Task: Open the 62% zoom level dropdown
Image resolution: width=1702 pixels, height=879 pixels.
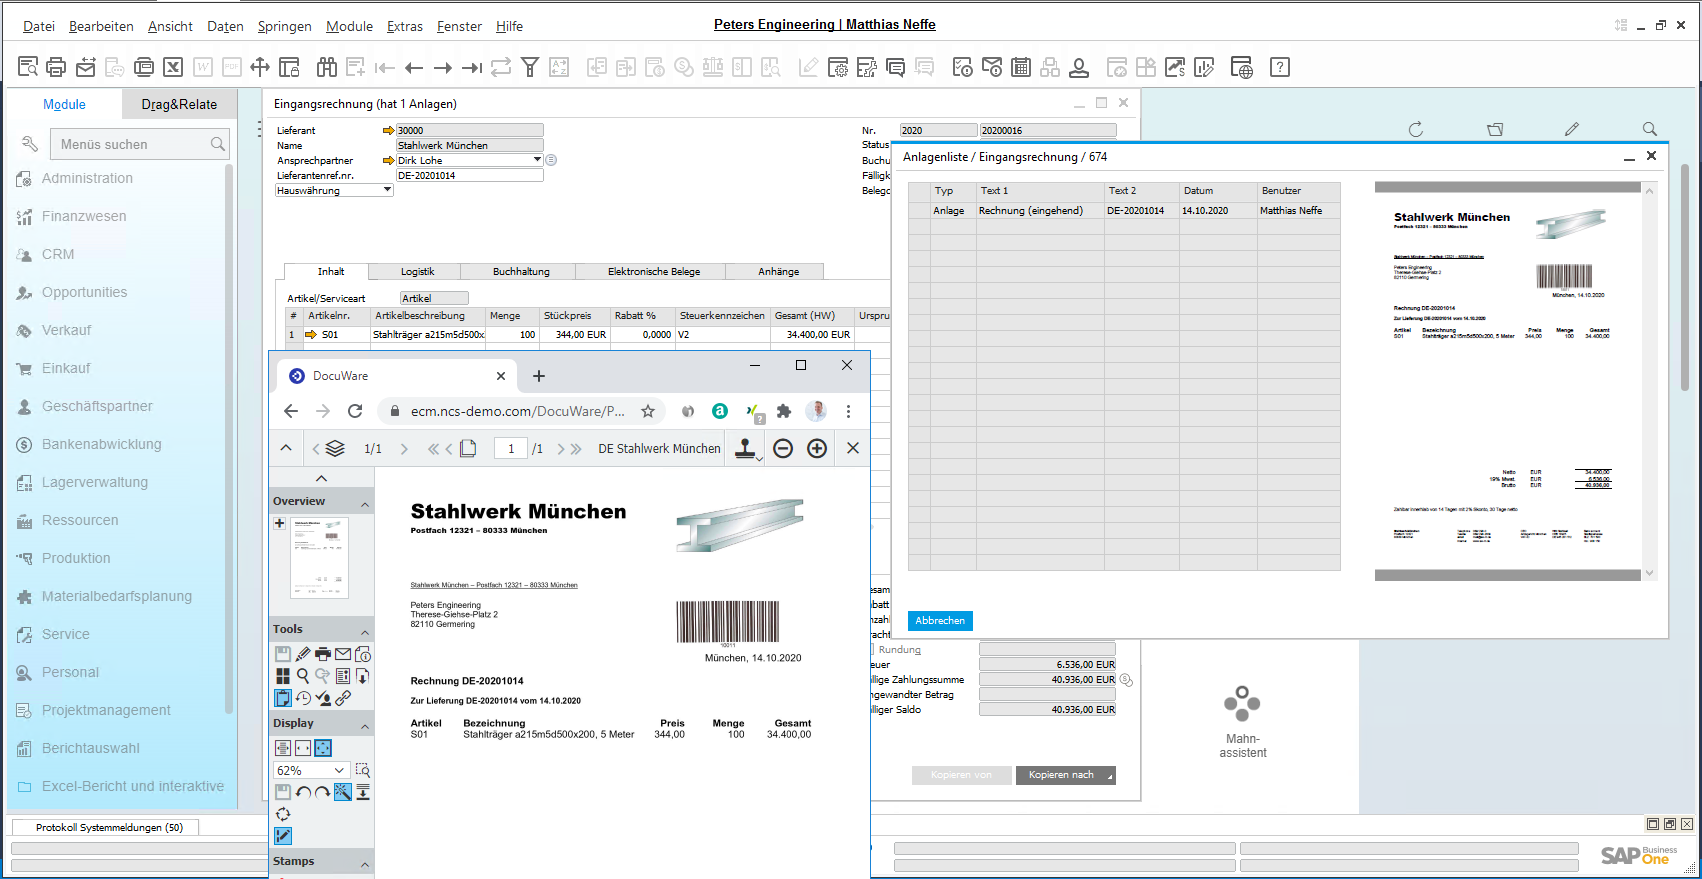Action: [339, 770]
